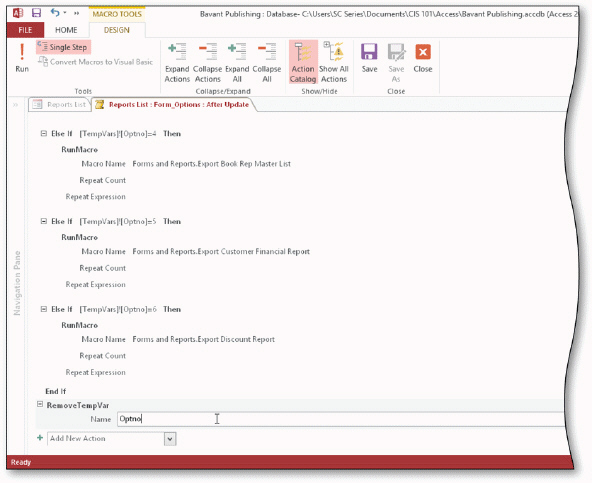Click macro name Export Discount Report
Image resolution: width=592 pixels, height=483 pixels.
[x=204, y=339]
